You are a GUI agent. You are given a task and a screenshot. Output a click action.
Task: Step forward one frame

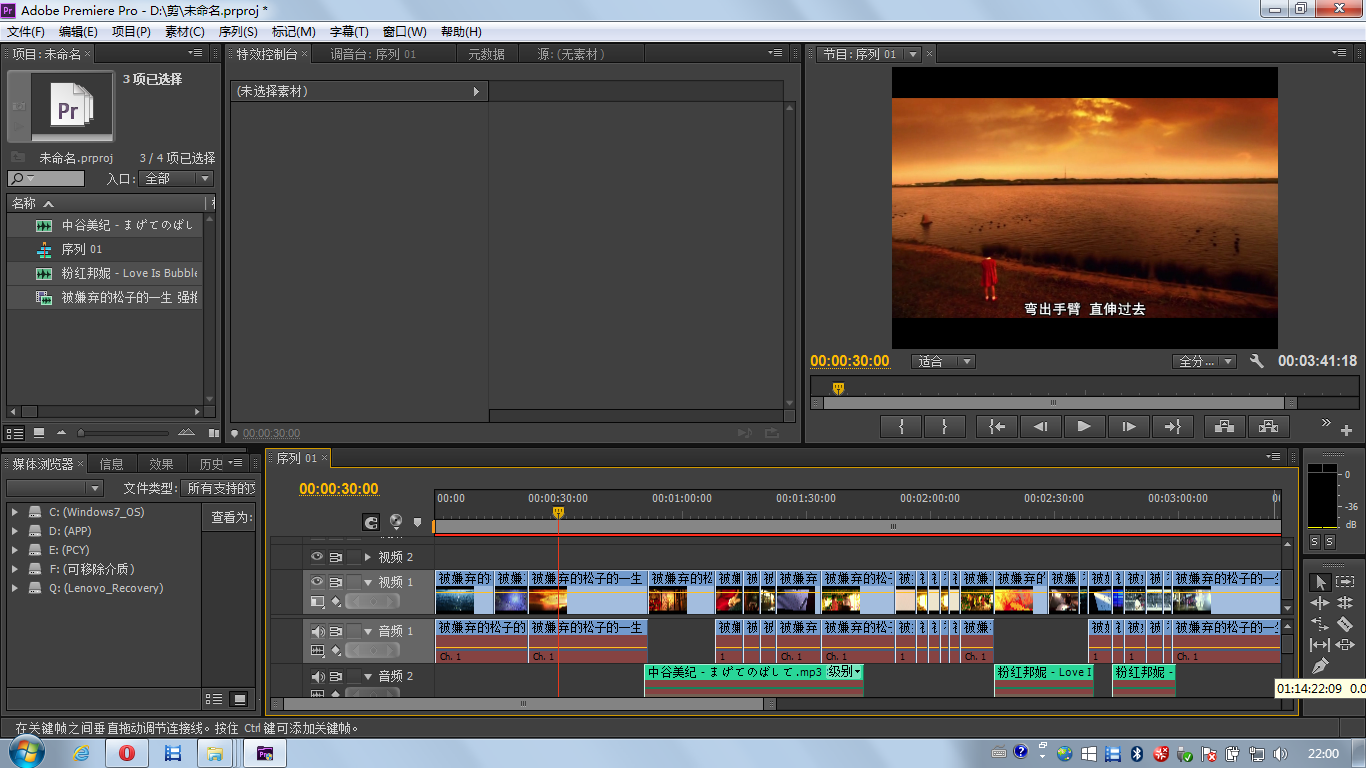pyautogui.click(x=1128, y=426)
